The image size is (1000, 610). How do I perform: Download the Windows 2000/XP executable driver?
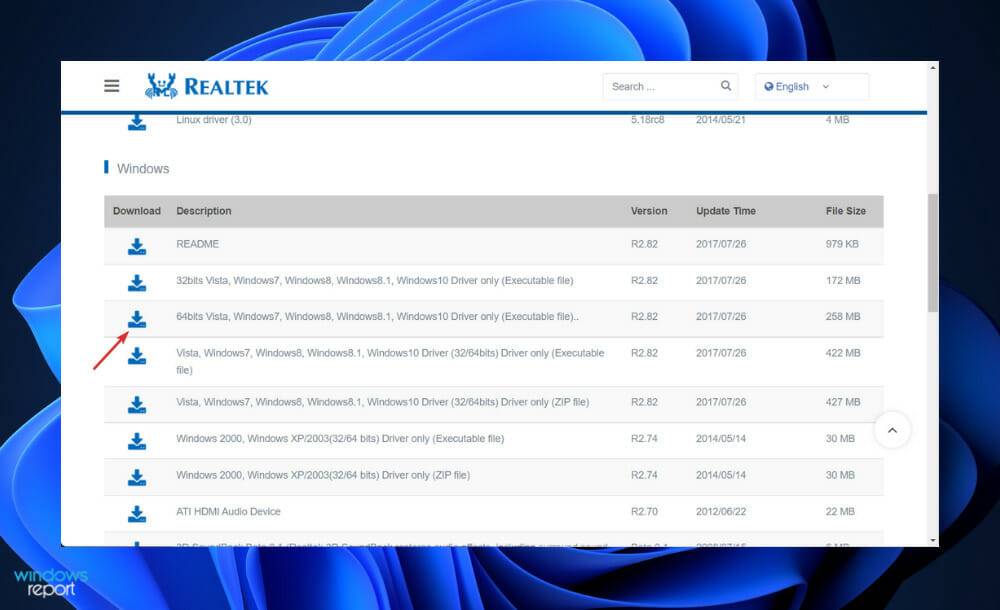pyautogui.click(x=136, y=439)
